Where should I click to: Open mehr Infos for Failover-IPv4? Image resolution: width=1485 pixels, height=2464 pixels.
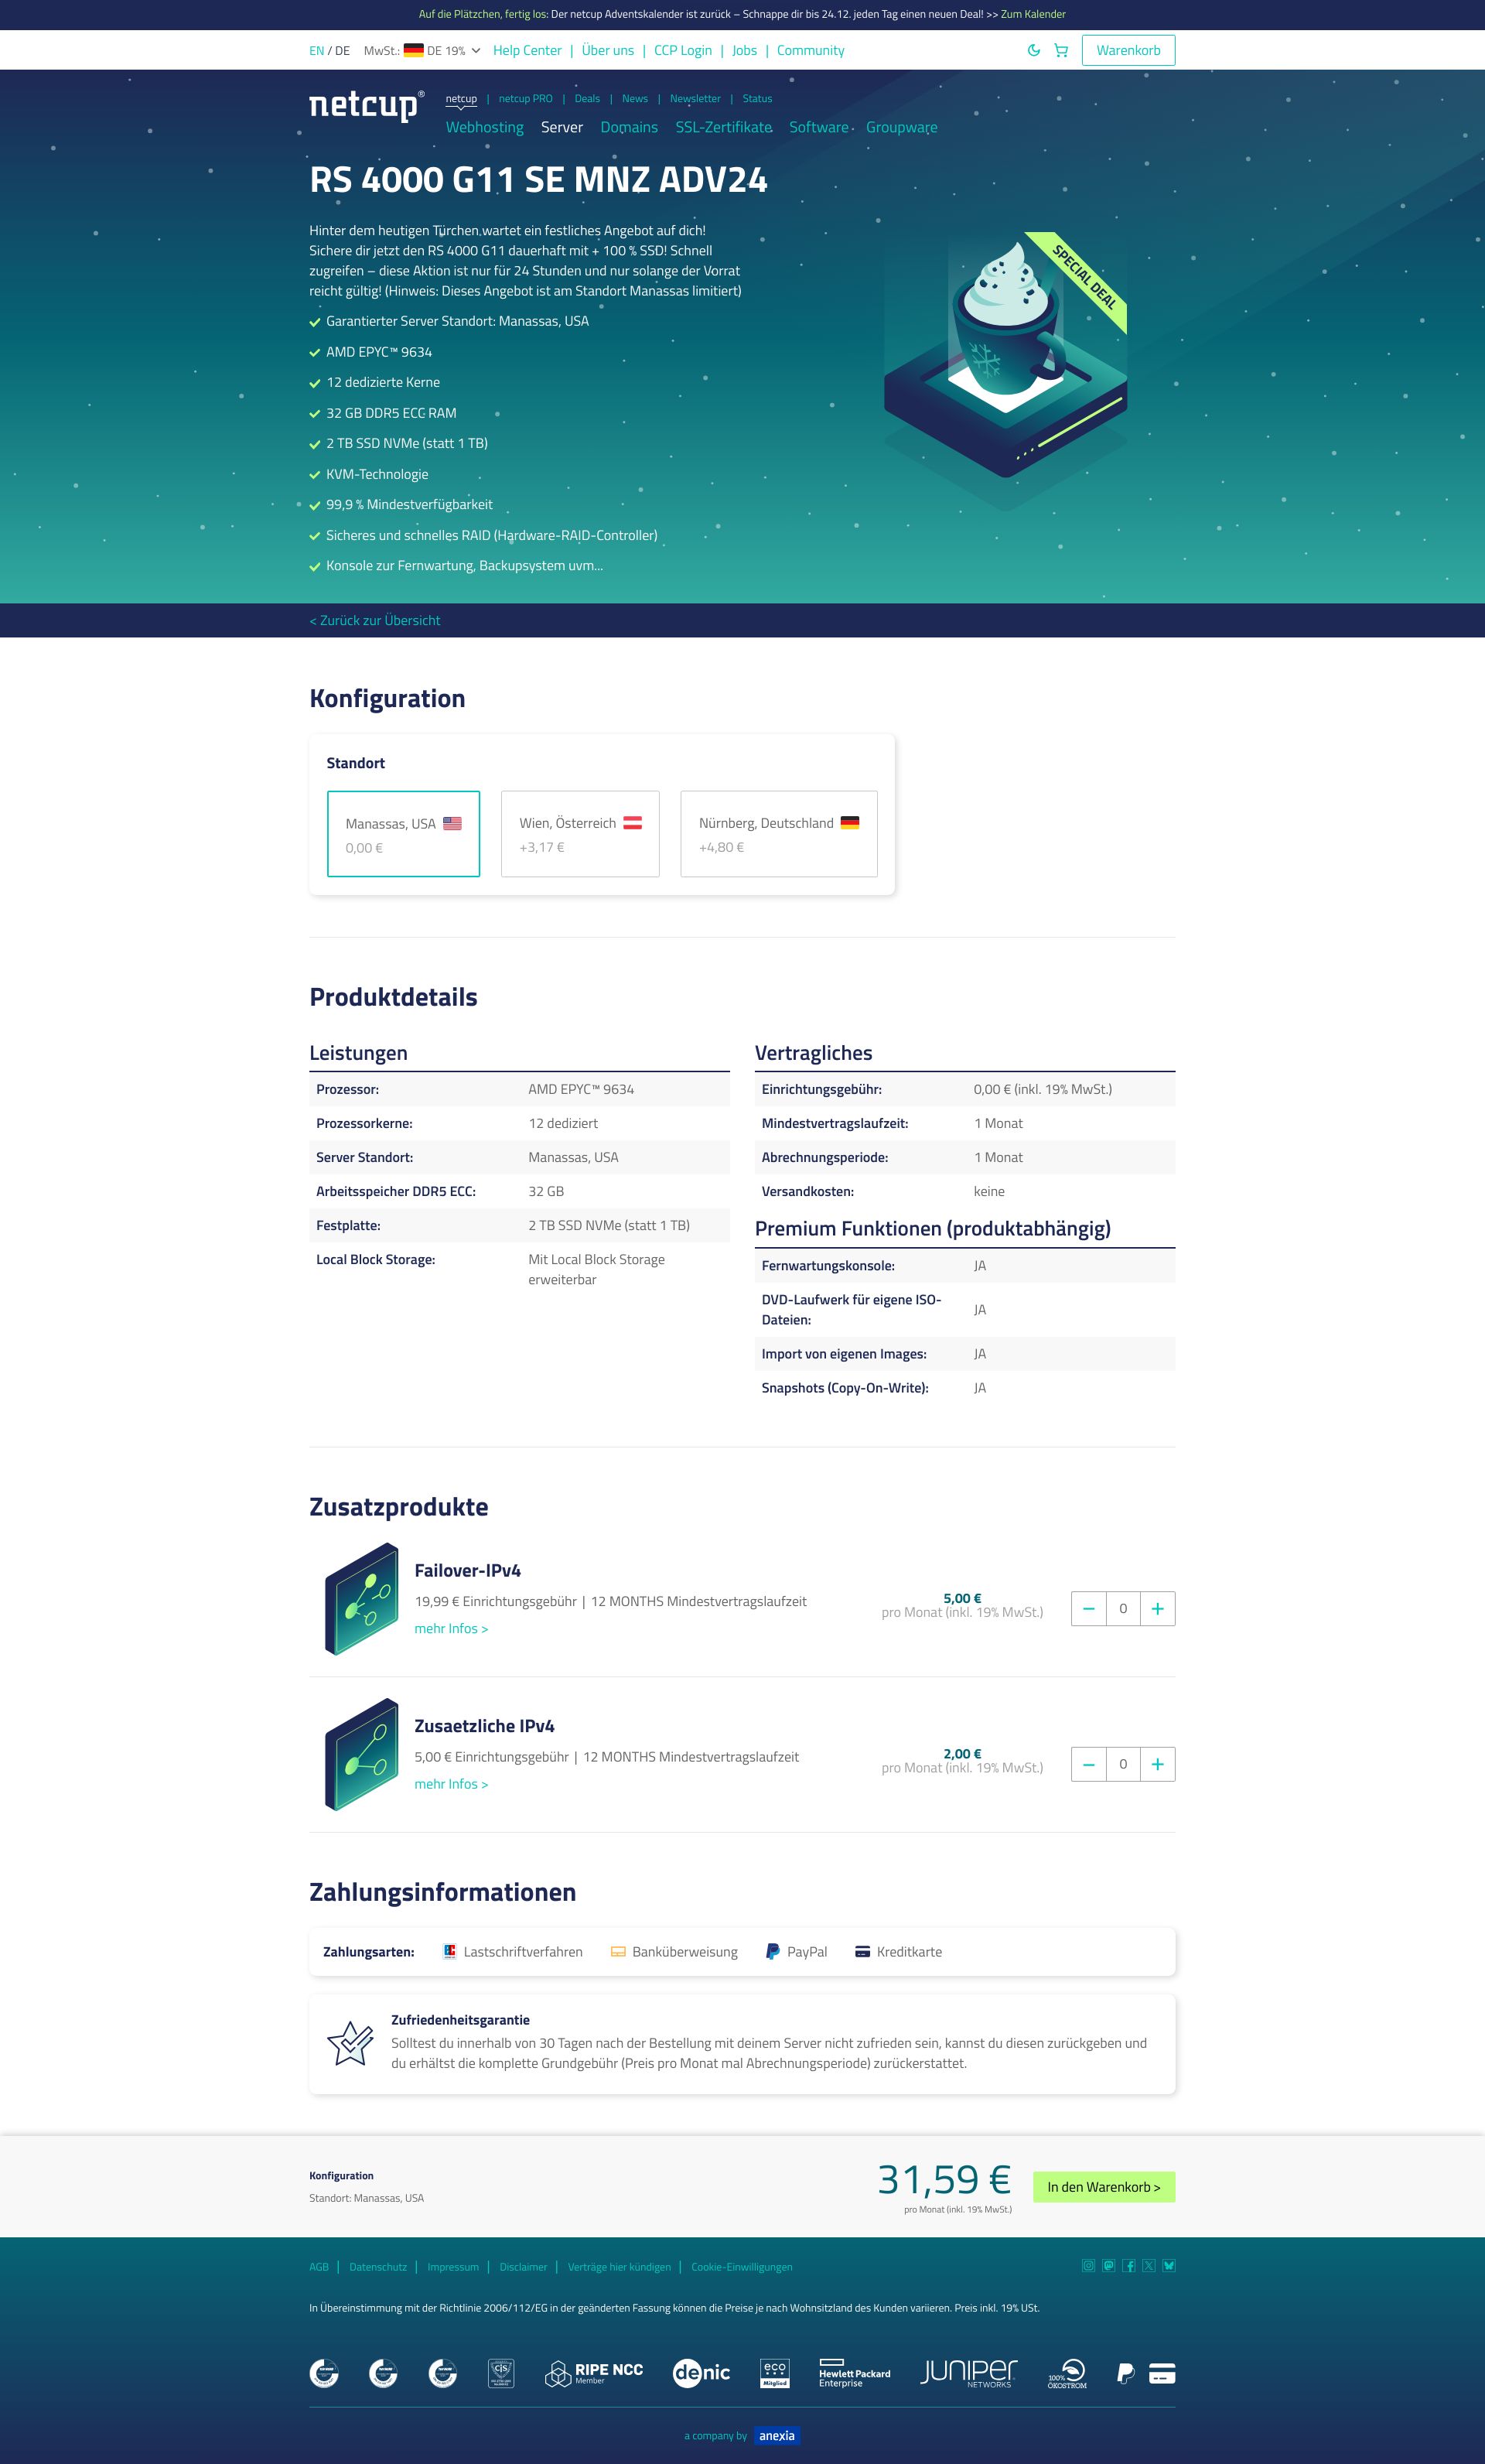pos(451,1628)
